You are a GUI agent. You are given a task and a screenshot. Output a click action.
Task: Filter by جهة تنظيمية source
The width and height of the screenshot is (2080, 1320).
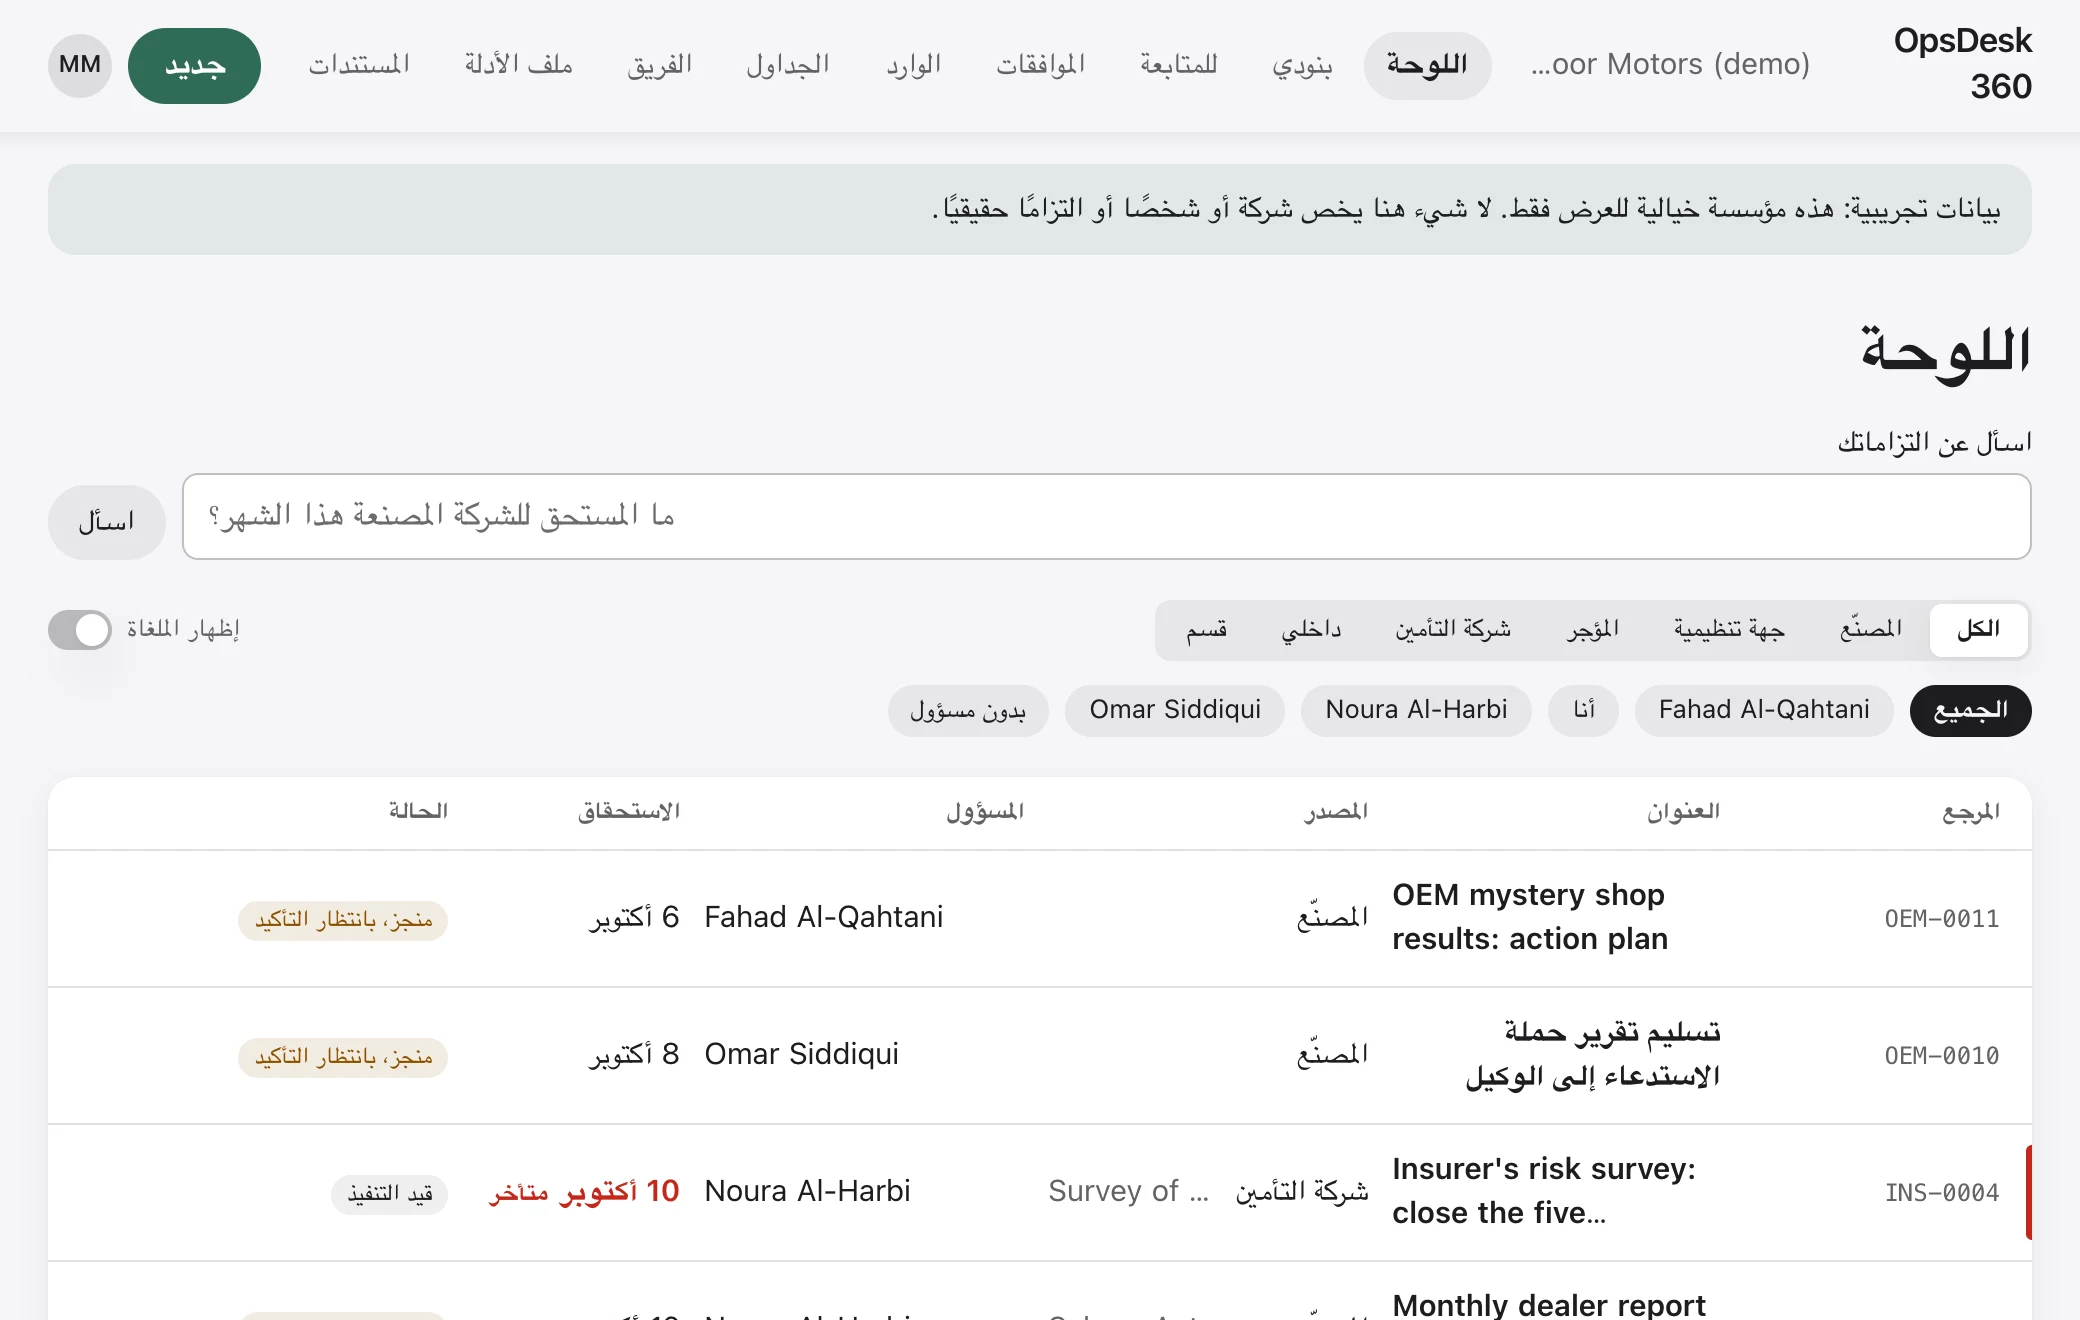click(x=1729, y=629)
